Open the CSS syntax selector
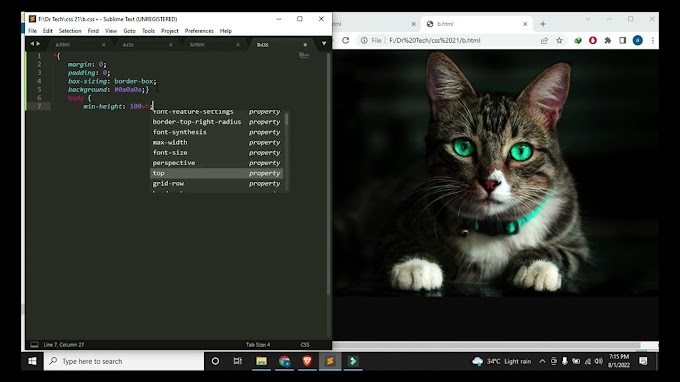680x382 pixels. (305, 345)
